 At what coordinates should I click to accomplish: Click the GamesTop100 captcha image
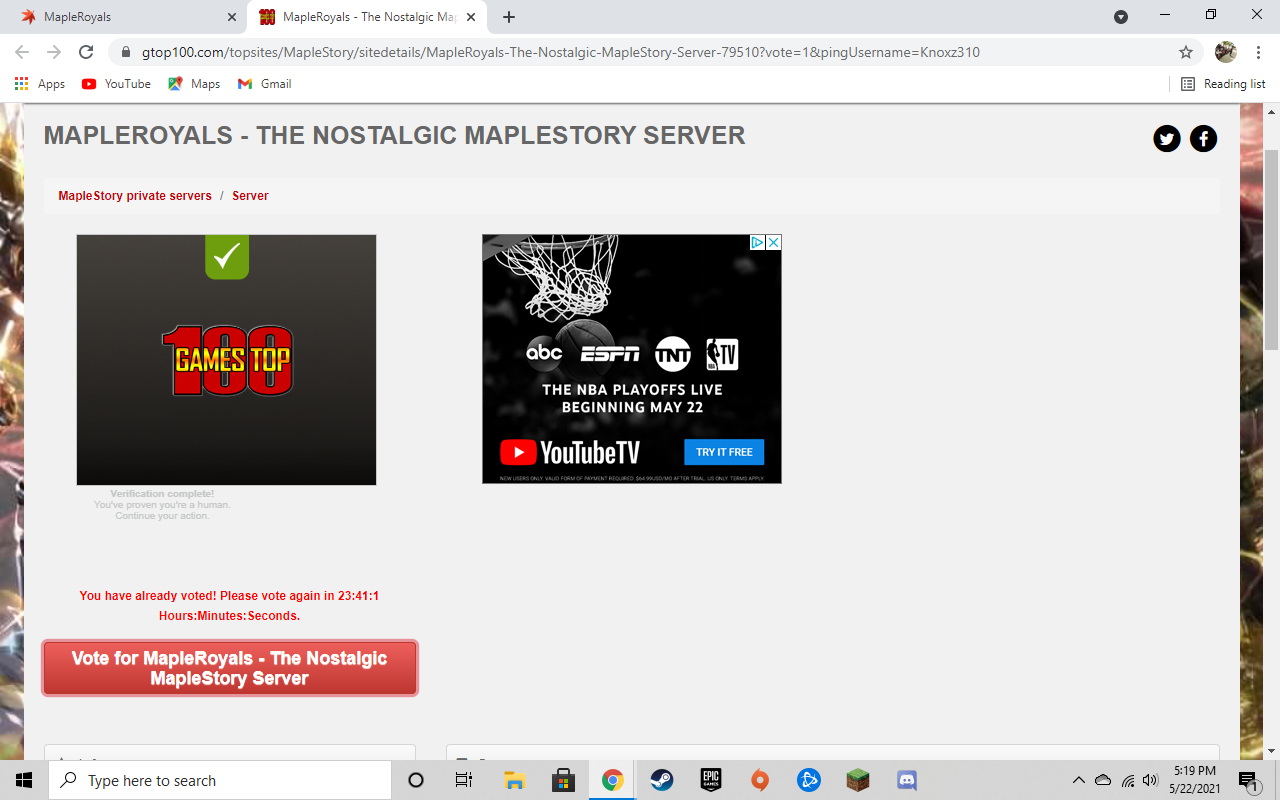227,360
